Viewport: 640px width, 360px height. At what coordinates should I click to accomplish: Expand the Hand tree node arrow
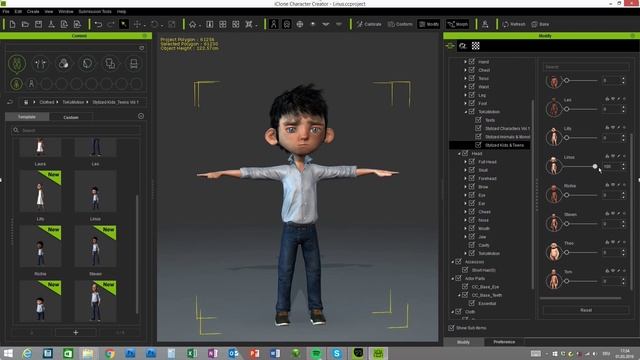click(x=465, y=62)
